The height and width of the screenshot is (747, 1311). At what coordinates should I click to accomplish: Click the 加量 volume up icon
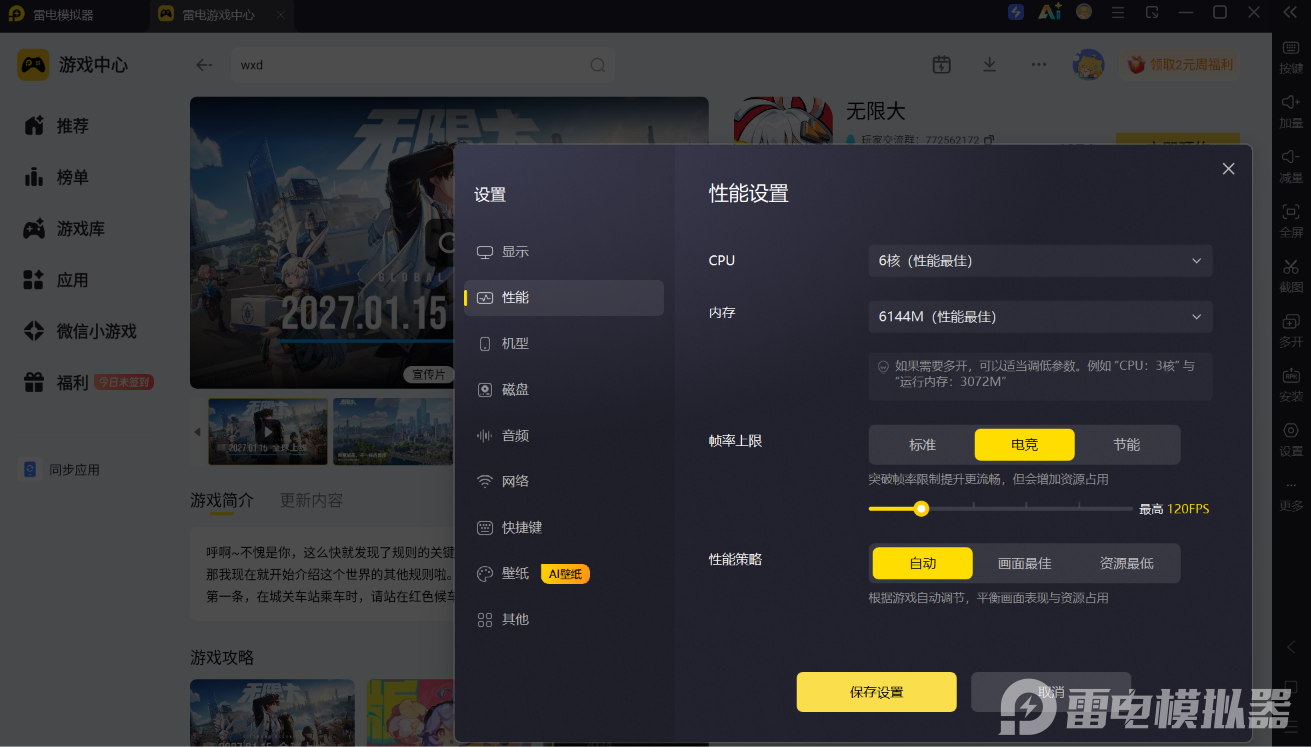click(1291, 102)
